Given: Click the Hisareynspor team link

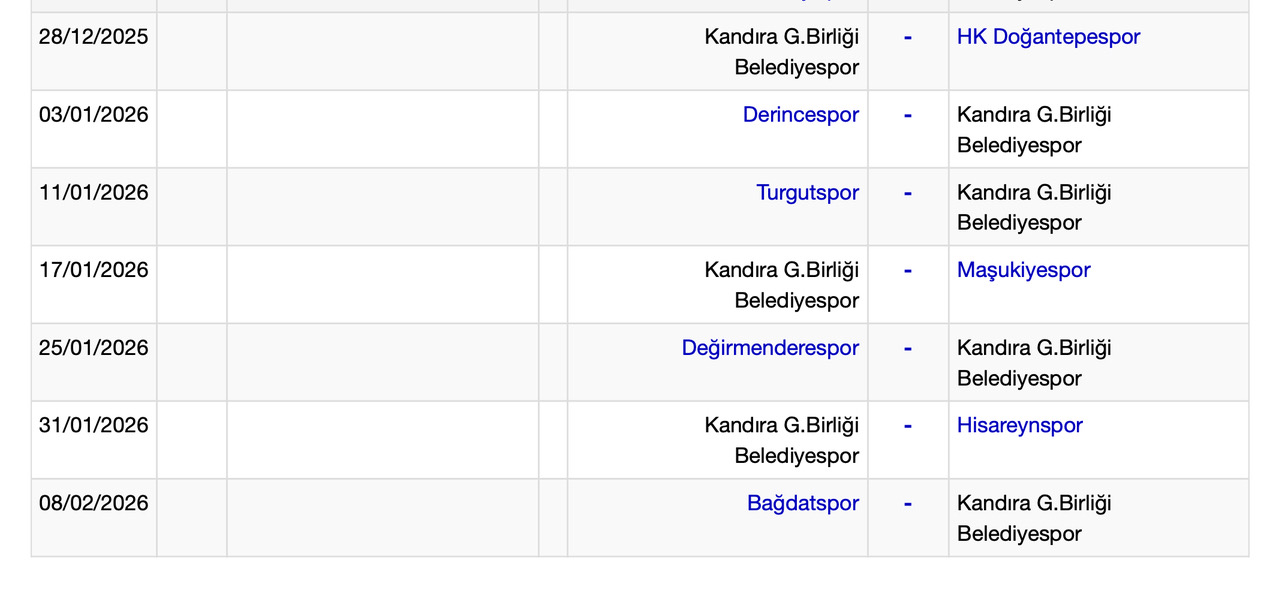Looking at the screenshot, I should click(x=1019, y=426).
